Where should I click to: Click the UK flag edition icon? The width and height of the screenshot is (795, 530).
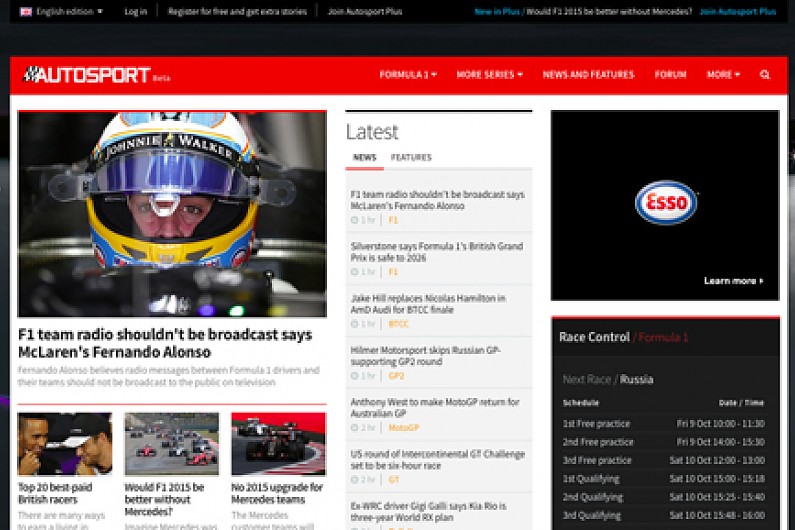click(26, 11)
